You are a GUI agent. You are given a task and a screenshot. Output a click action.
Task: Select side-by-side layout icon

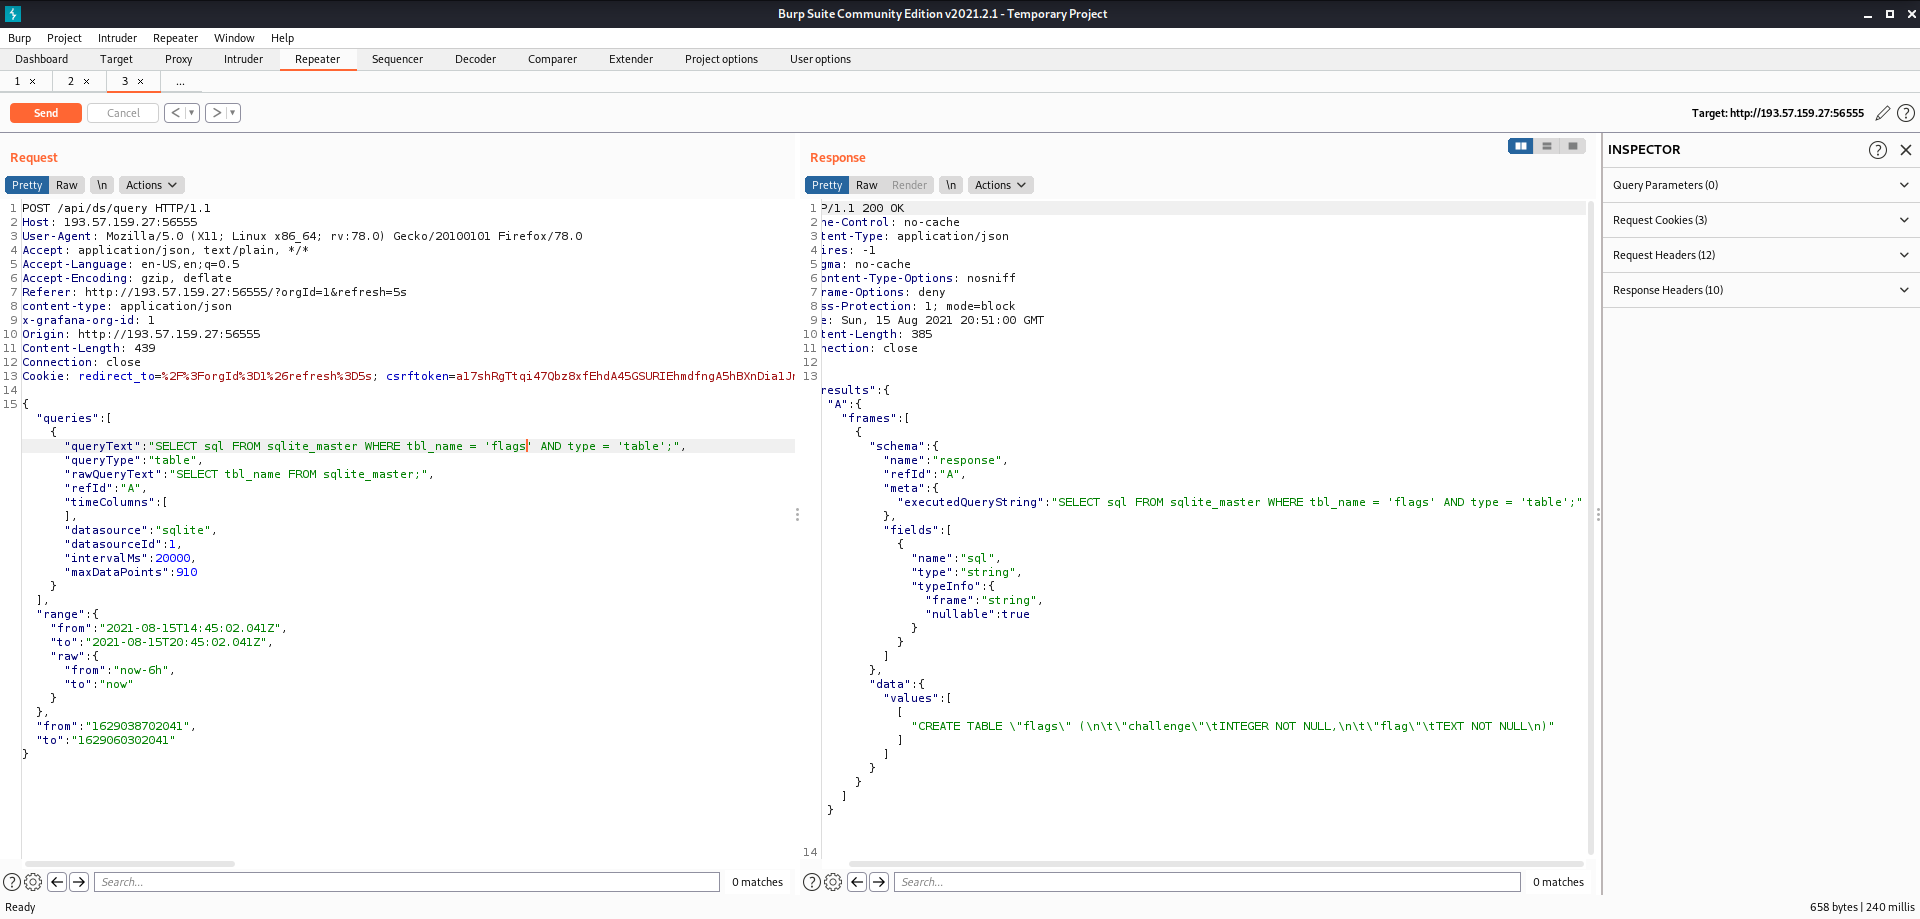point(1521,146)
